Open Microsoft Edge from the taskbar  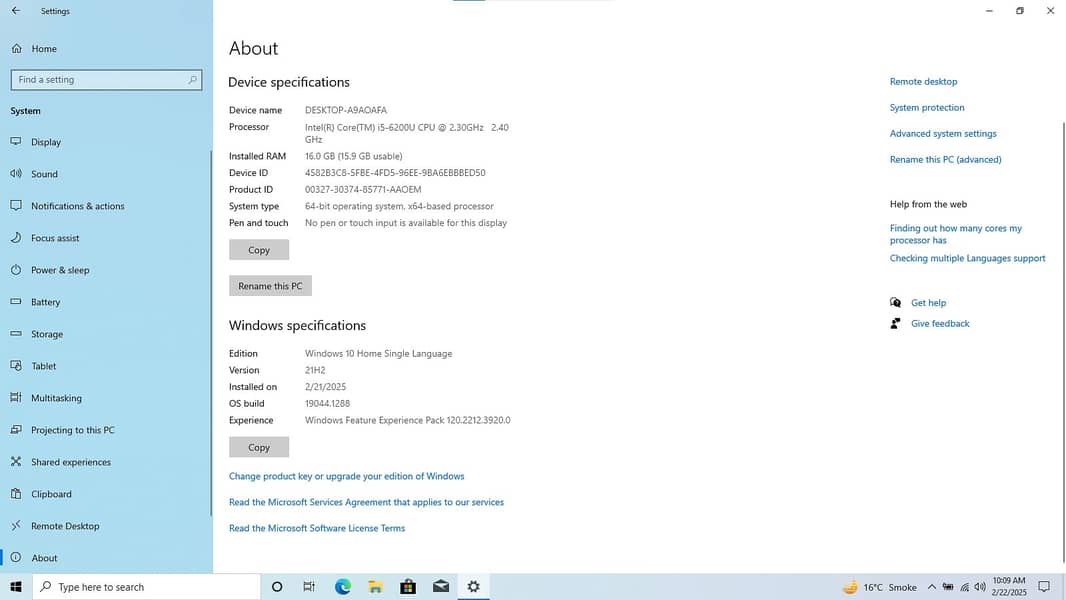[343, 587]
